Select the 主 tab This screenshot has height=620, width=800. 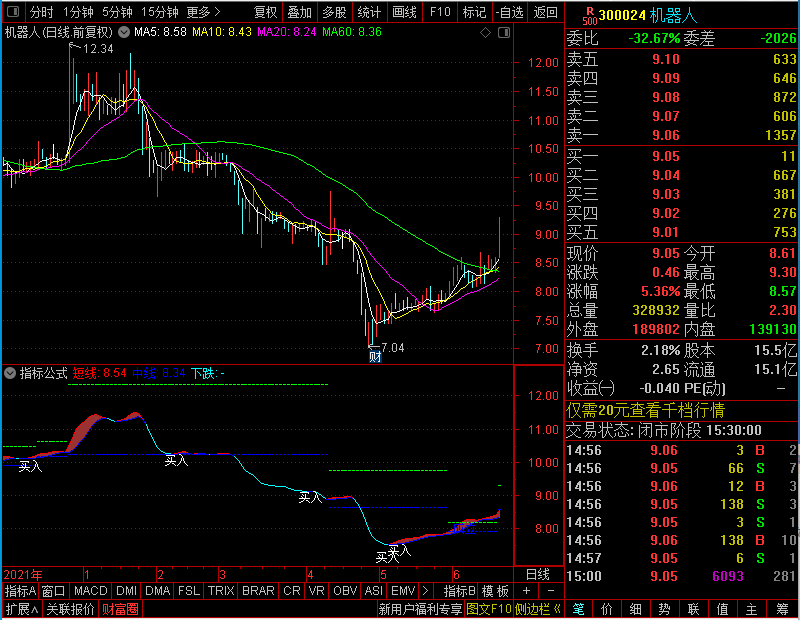point(752,609)
